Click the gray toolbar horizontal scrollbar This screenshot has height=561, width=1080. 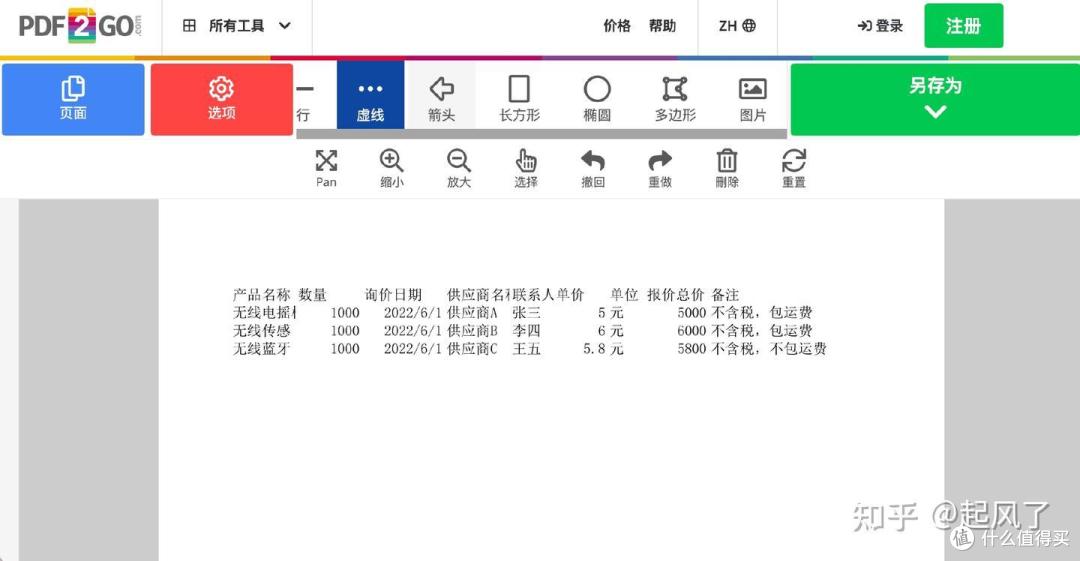coord(541,134)
